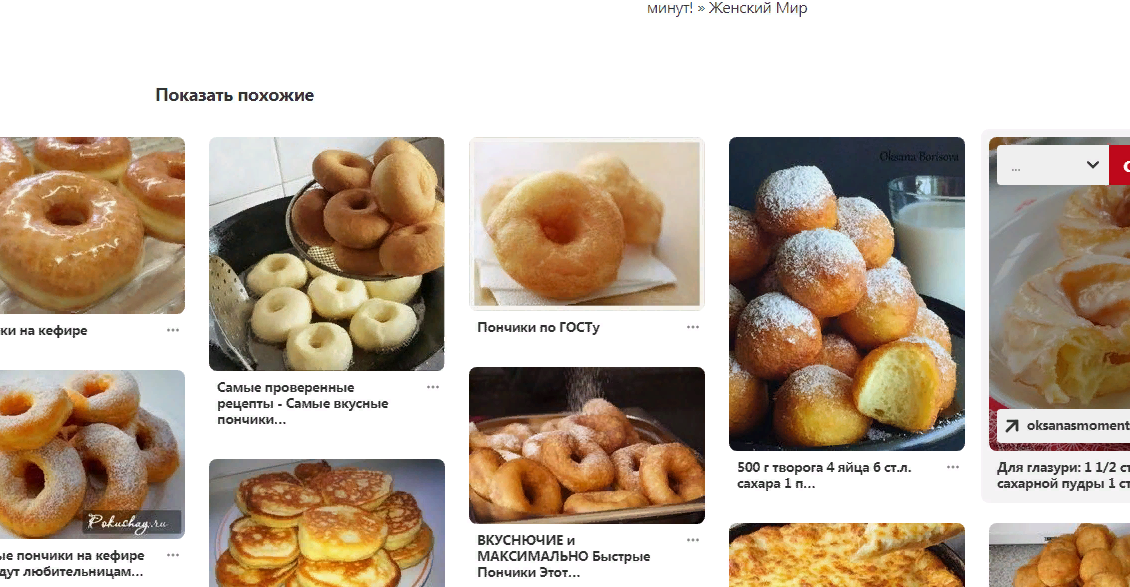Open Pokushay.ru powdered donuts image

point(92,454)
